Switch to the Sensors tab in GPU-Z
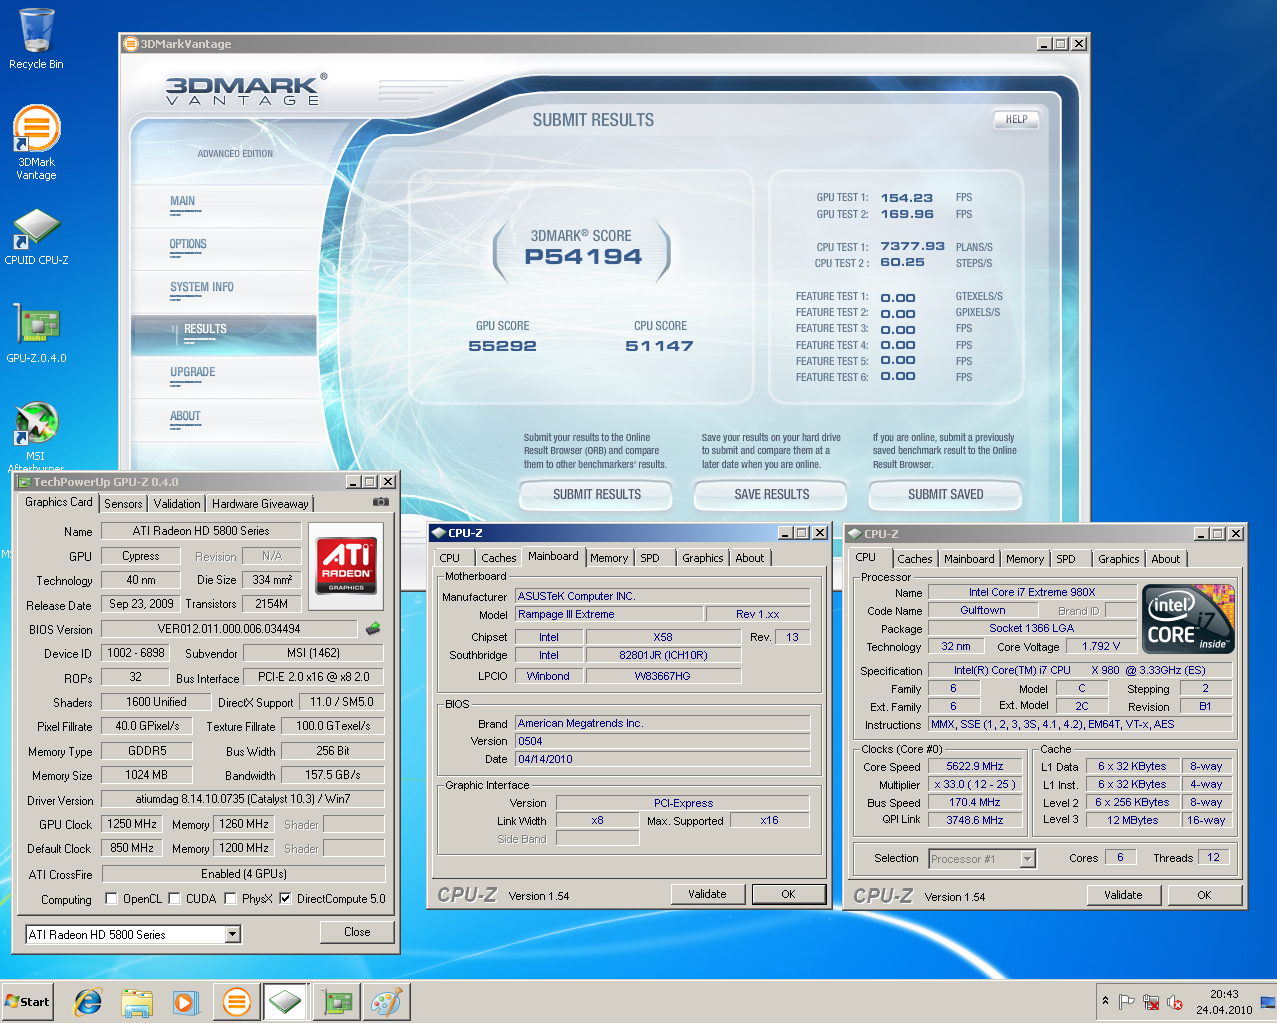This screenshot has height=1023, width=1277. pyautogui.click(x=123, y=504)
